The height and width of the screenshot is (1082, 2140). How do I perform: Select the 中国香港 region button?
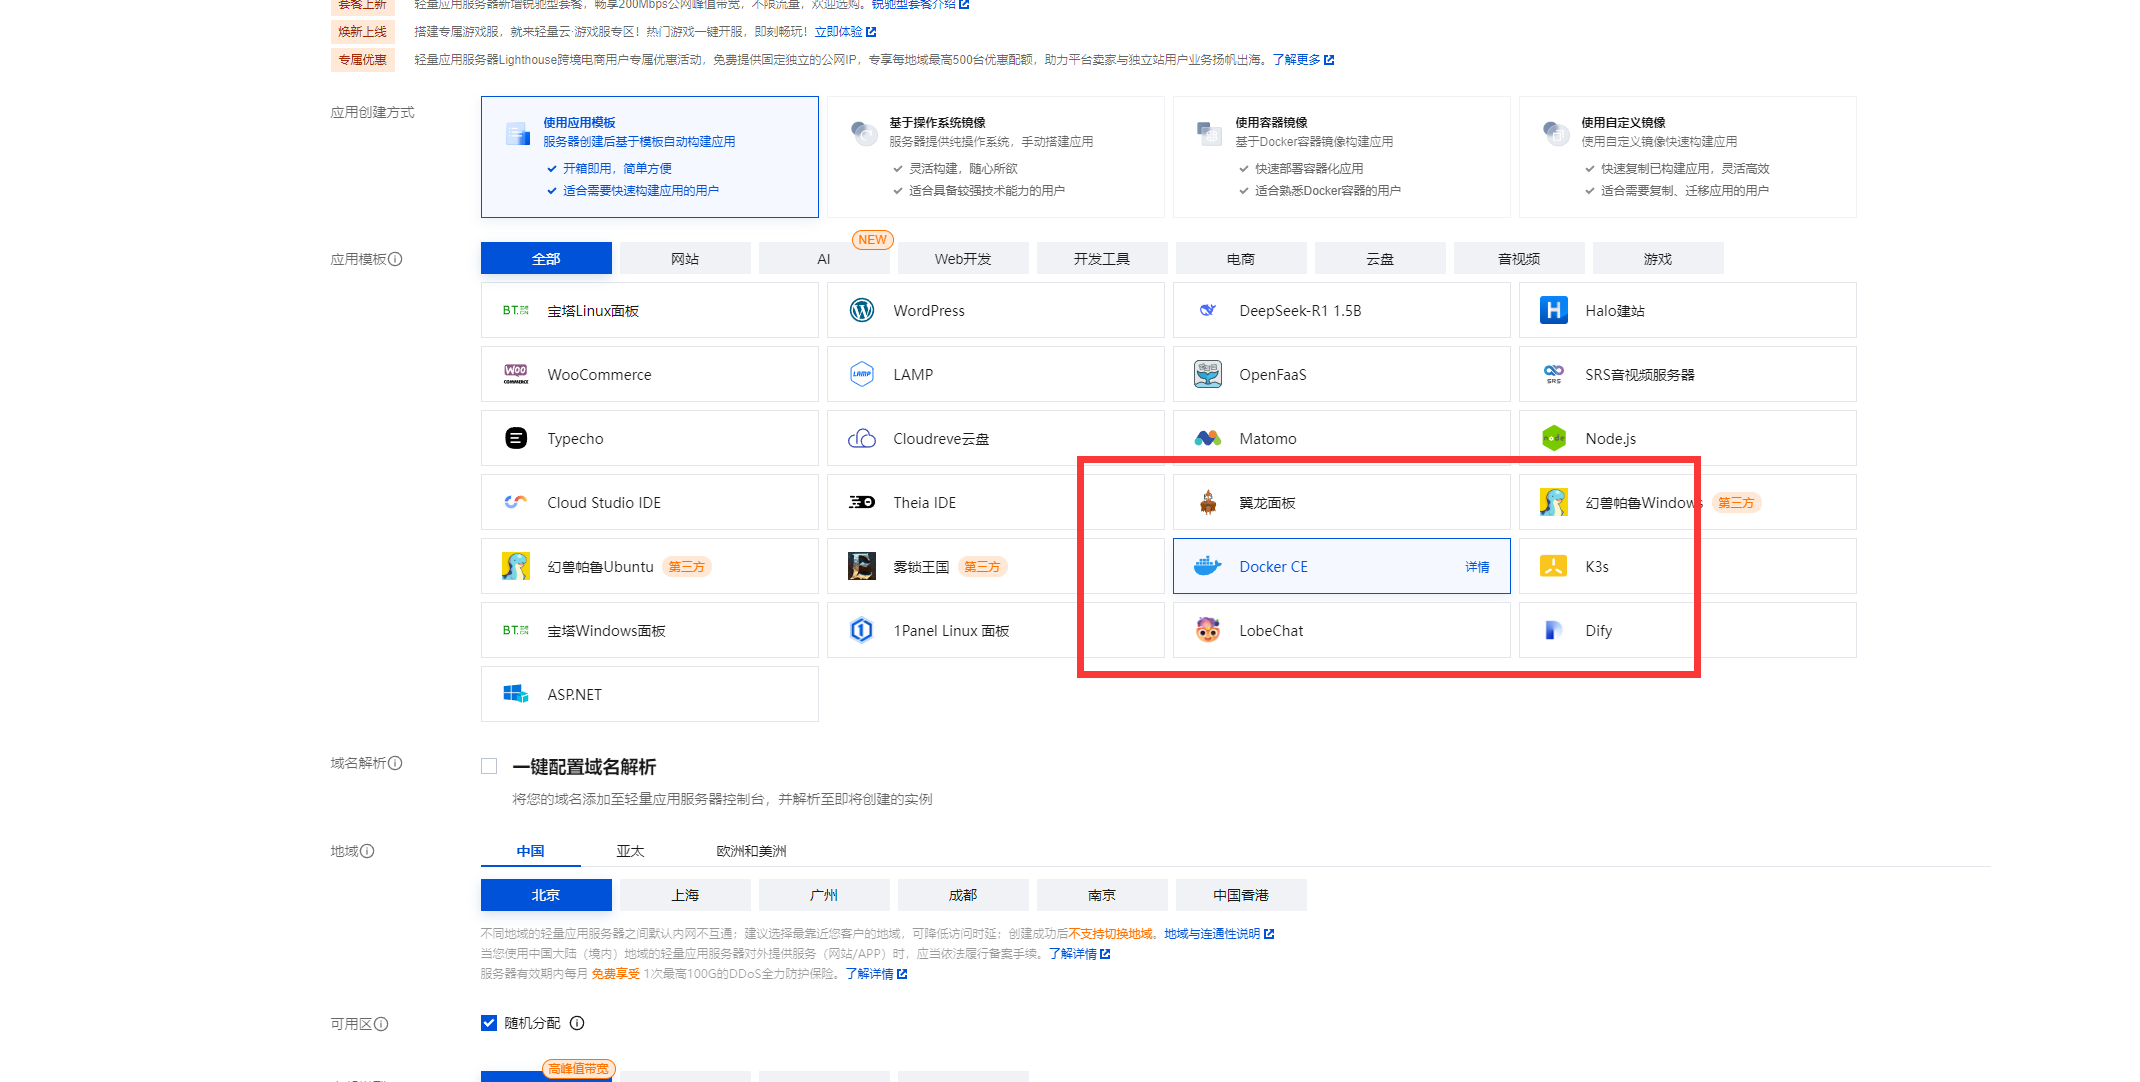[1241, 895]
